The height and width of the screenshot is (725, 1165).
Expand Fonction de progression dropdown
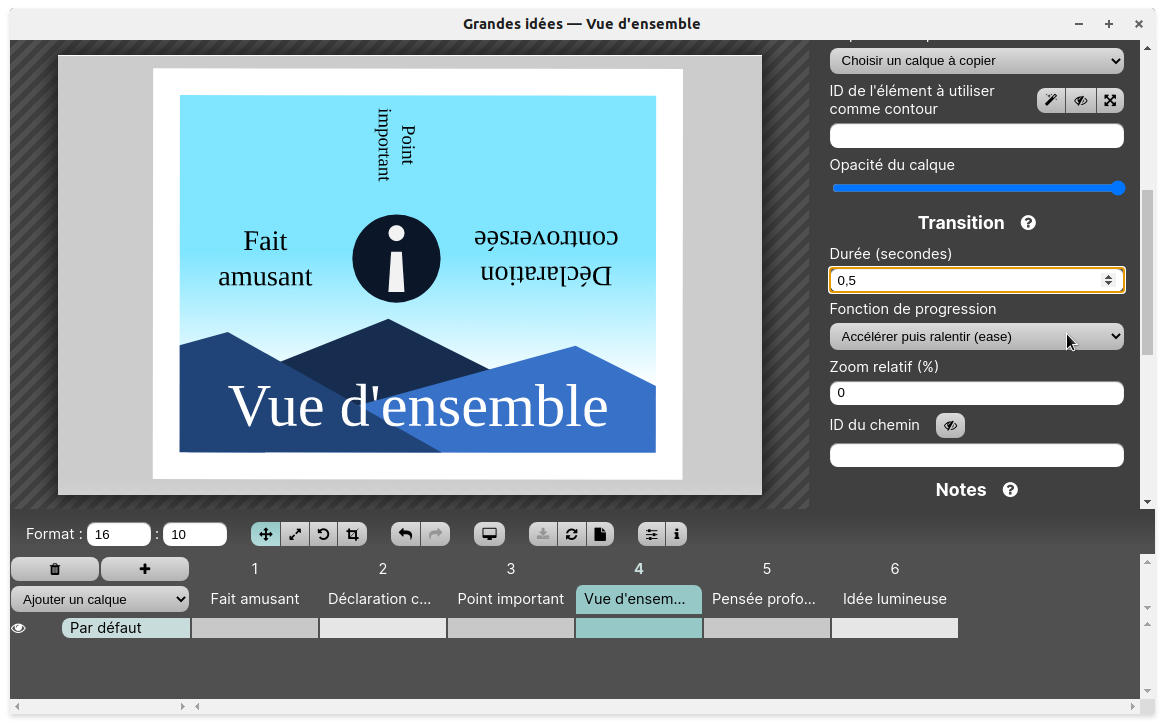click(976, 337)
